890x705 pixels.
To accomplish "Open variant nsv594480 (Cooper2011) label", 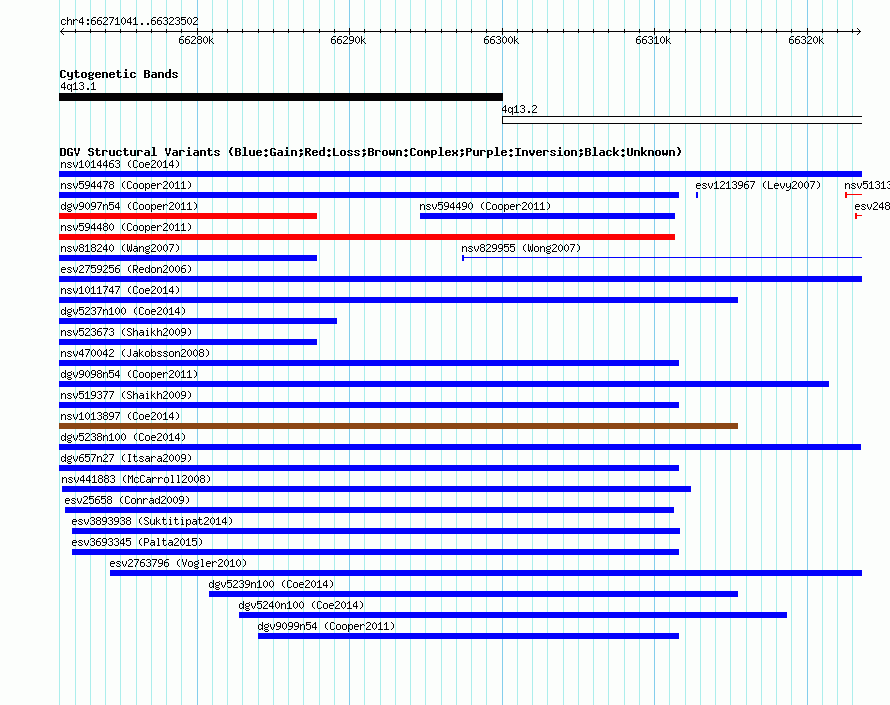I will pyautogui.click(x=126, y=227).
